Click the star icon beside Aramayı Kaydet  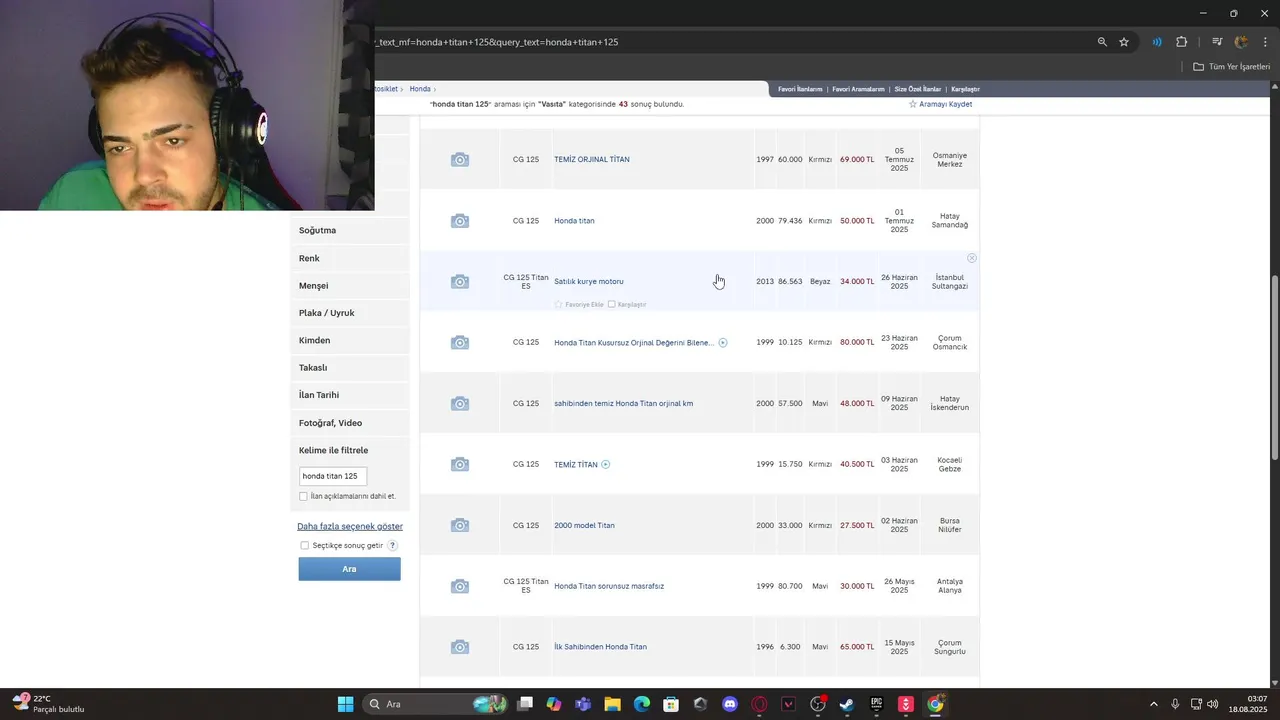coord(912,104)
